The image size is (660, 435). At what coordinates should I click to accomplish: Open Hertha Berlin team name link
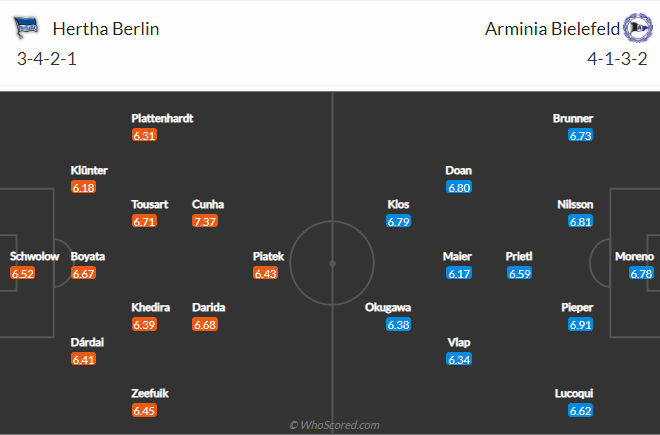pos(106,29)
